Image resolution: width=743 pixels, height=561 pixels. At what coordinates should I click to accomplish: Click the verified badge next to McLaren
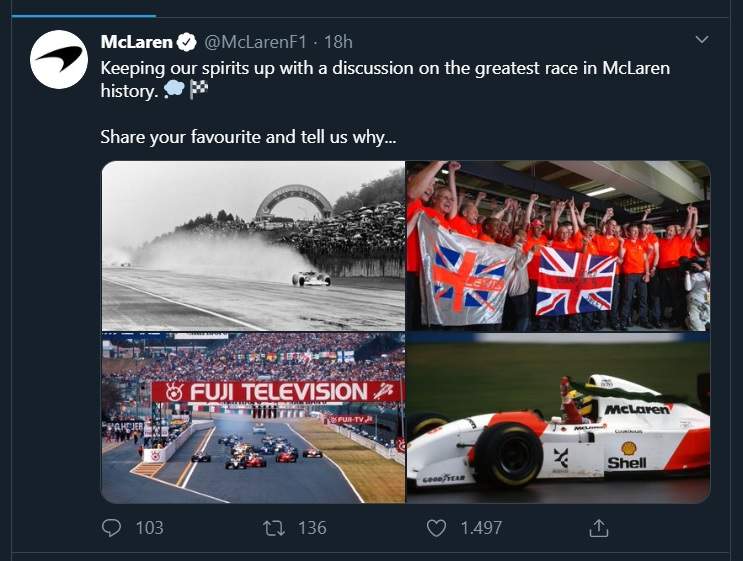click(x=187, y=42)
